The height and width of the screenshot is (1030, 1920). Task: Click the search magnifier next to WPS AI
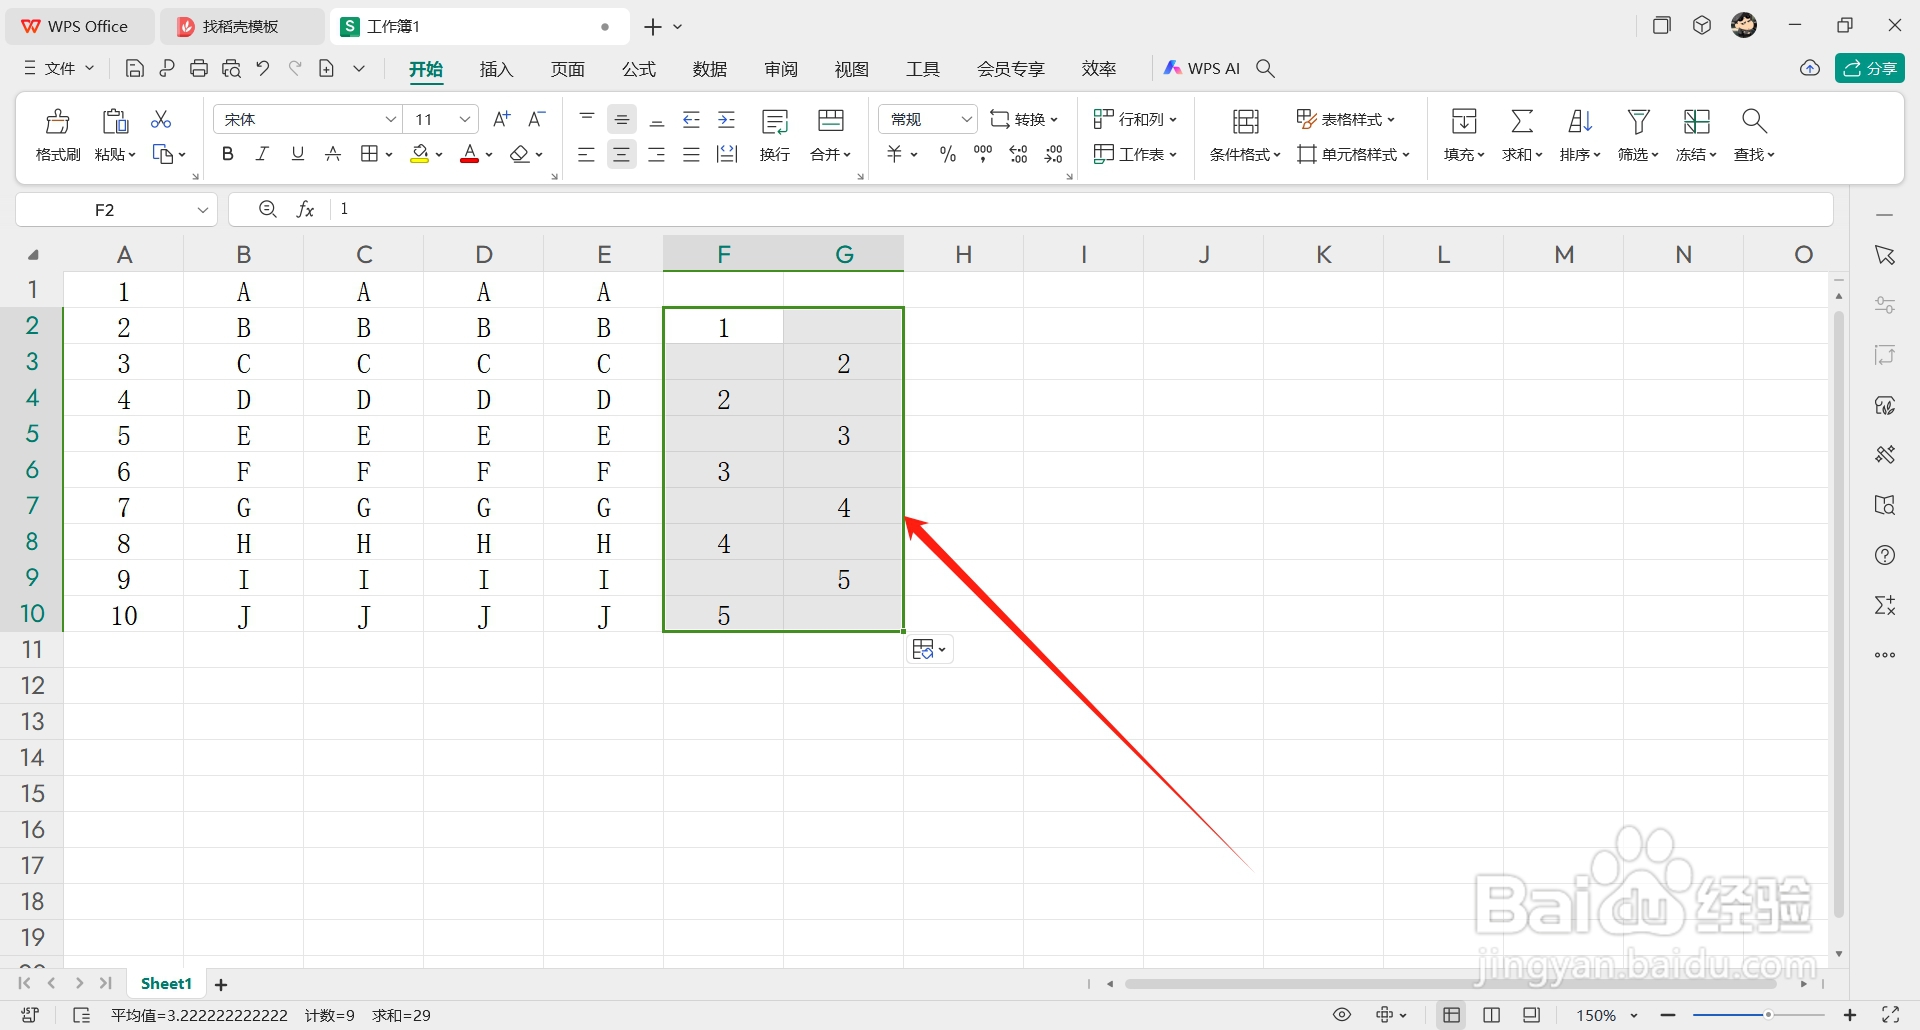coord(1265,68)
